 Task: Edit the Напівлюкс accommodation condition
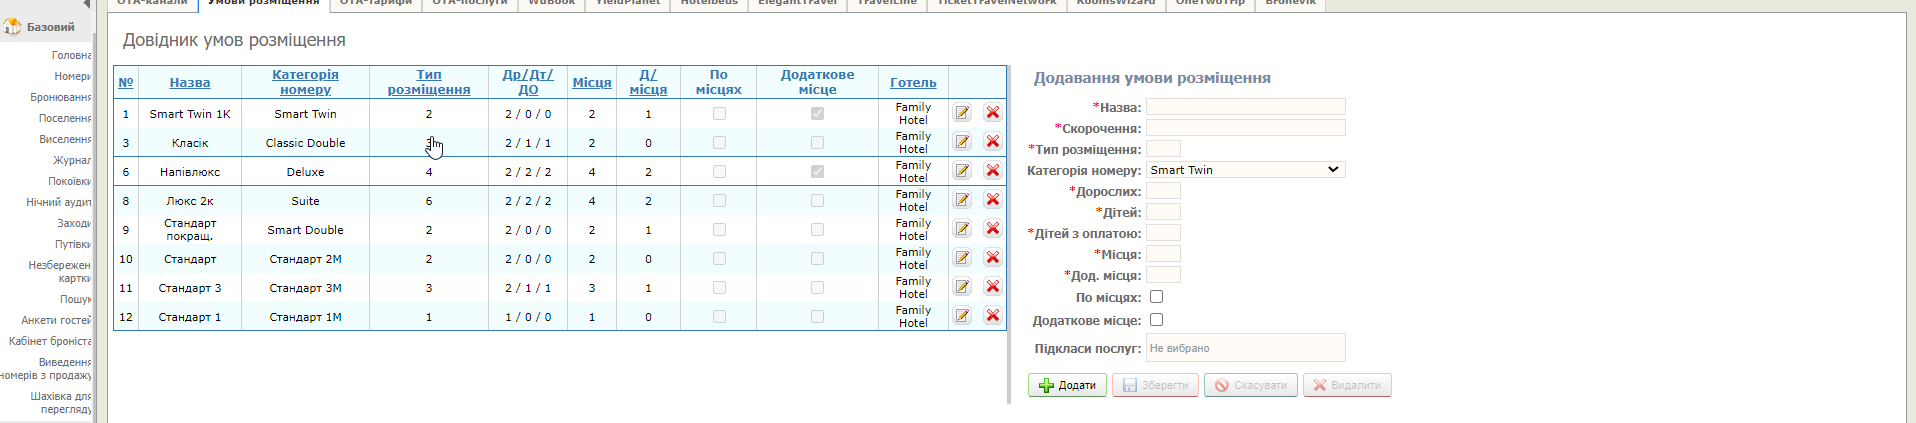point(962,171)
